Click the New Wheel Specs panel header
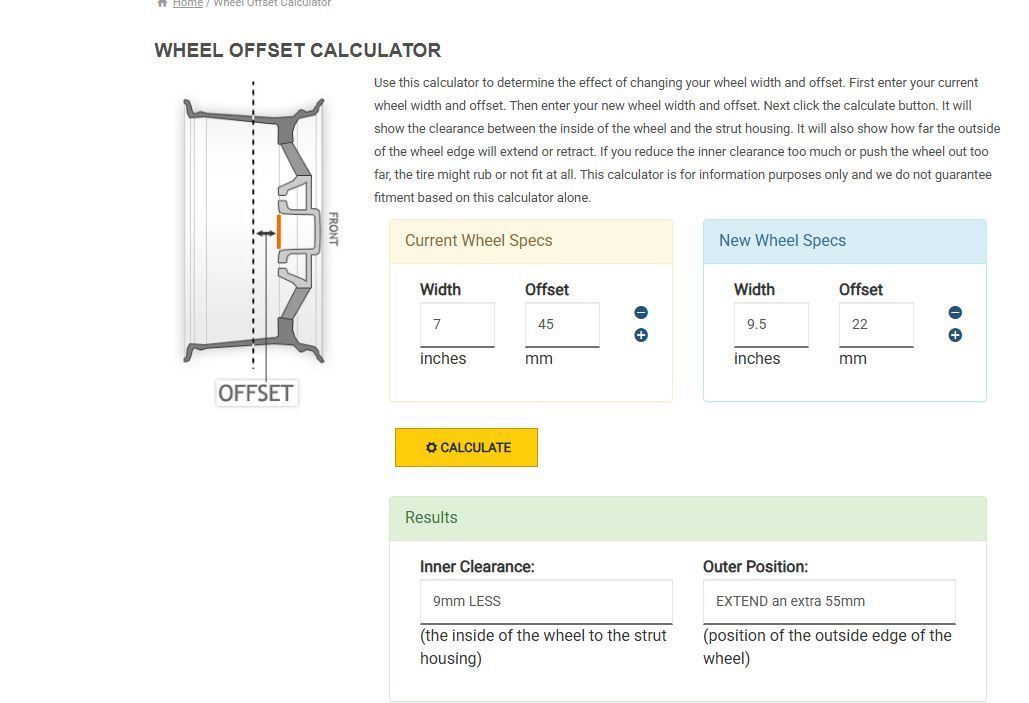Image resolution: width=1029 pixels, height=703 pixels. click(844, 241)
